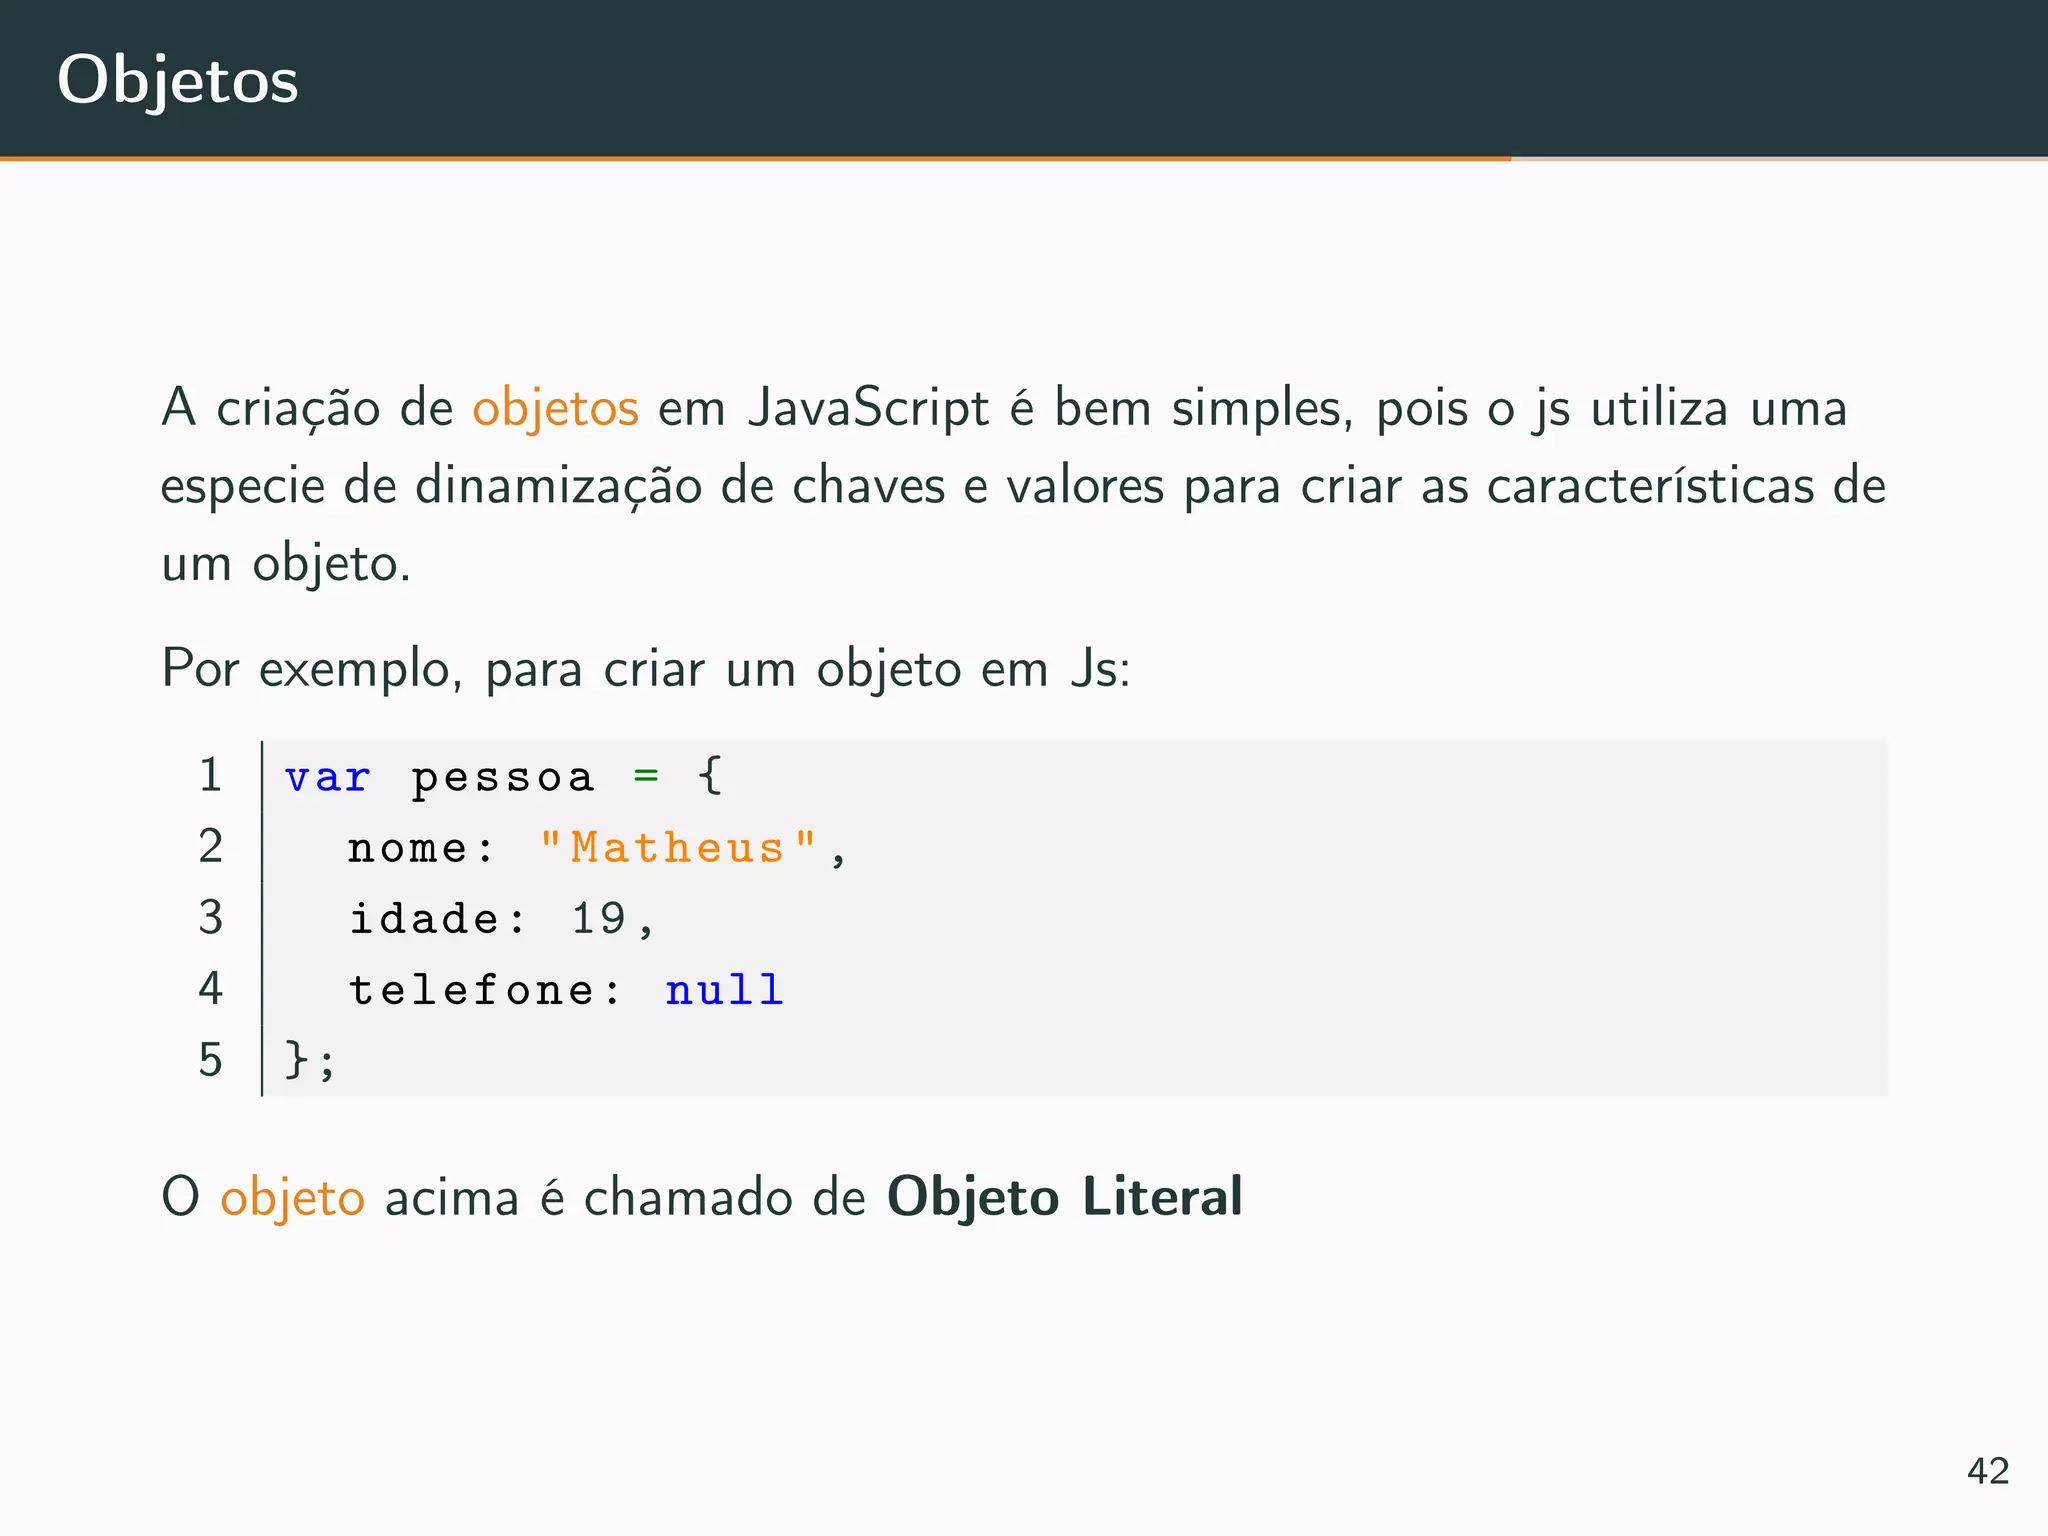
Task: Click the code line 'idade: 19,'
Action: tap(502, 918)
